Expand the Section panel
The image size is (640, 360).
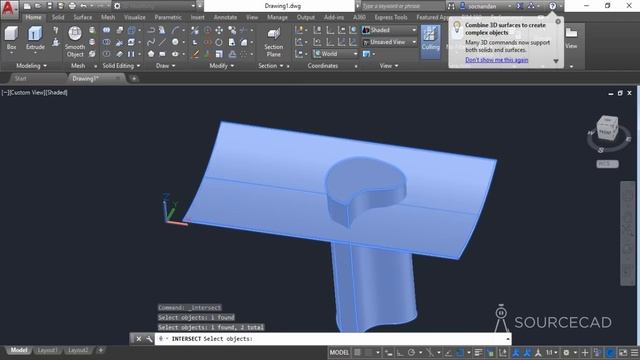271,66
